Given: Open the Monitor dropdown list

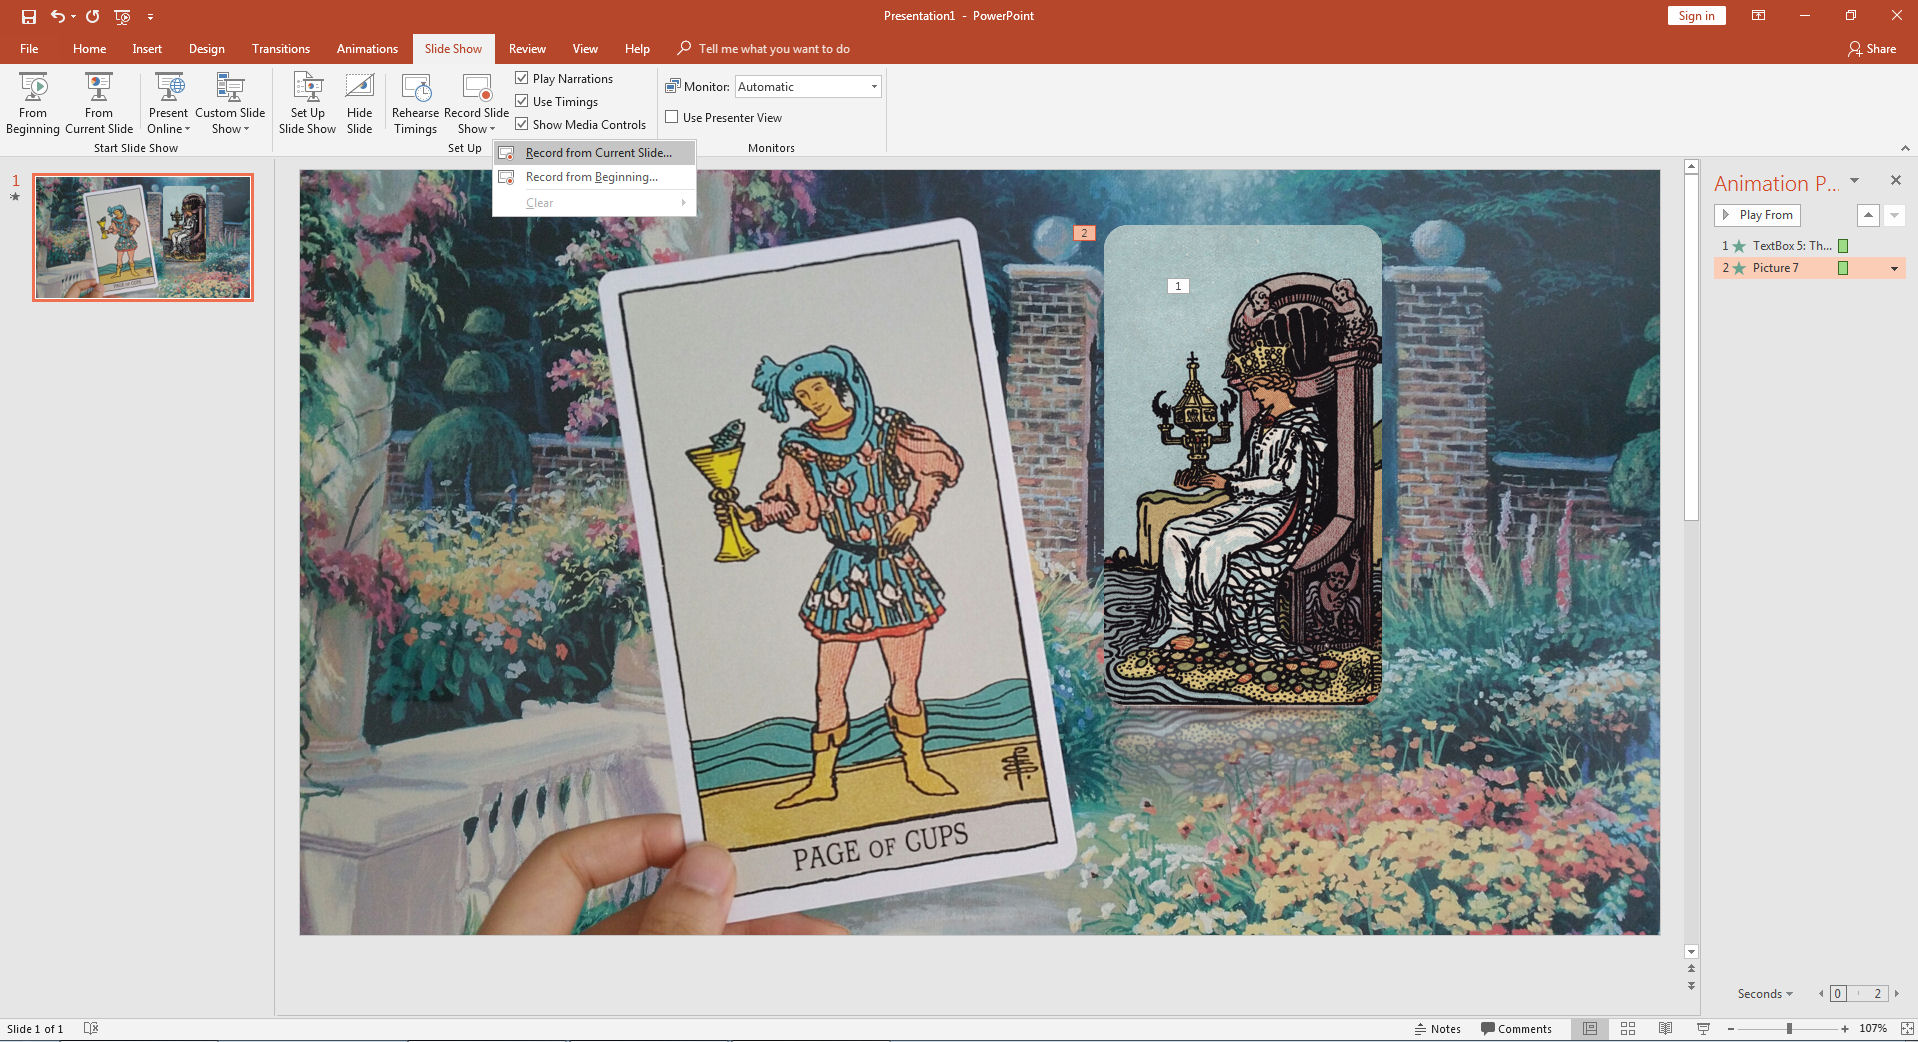Looking at the screenshot, I should click(874, 87).
